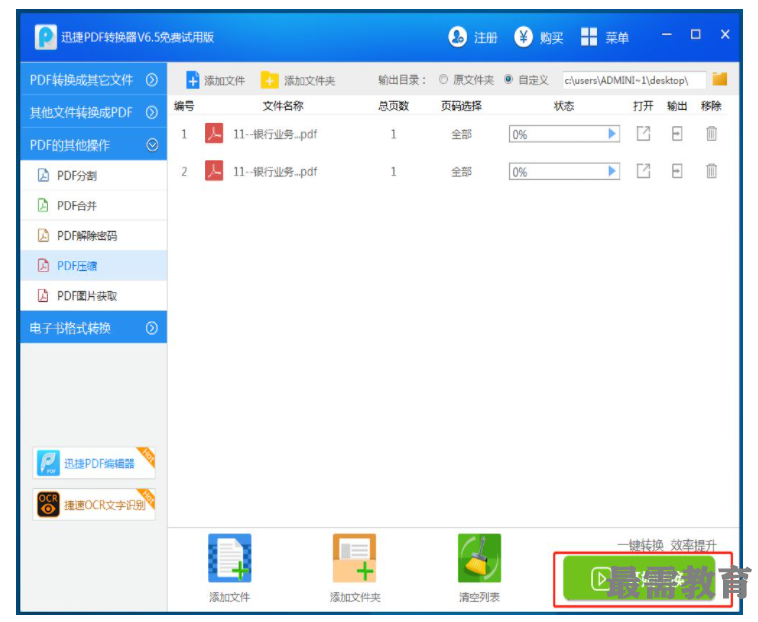Open the output location for row 2
758x622 pixels.
click(677, 171)
